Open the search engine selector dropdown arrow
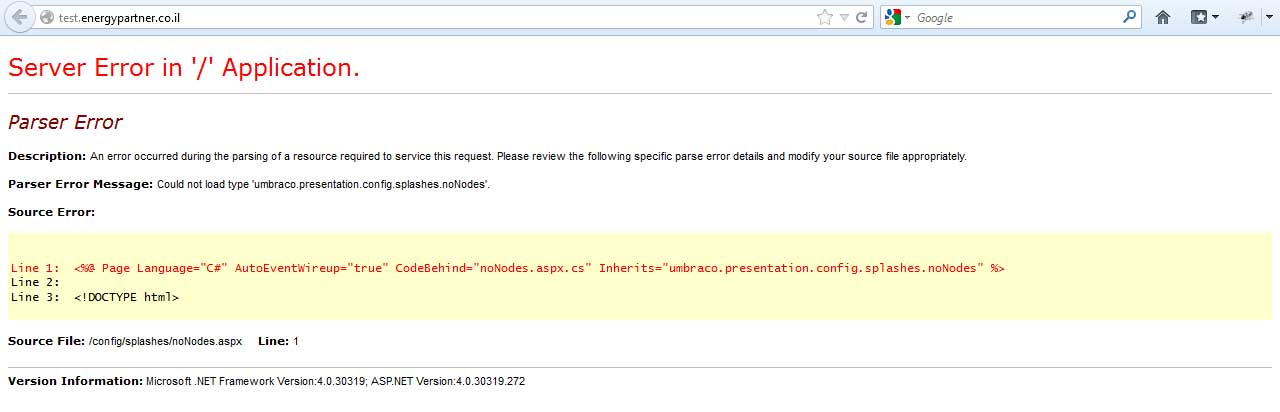The image size is (1280, 412). [x=908, y=18]
